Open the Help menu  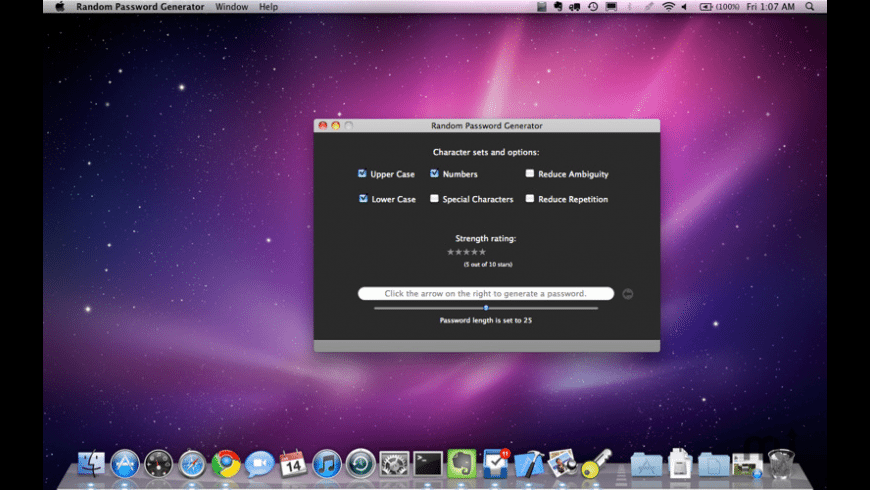268,7
